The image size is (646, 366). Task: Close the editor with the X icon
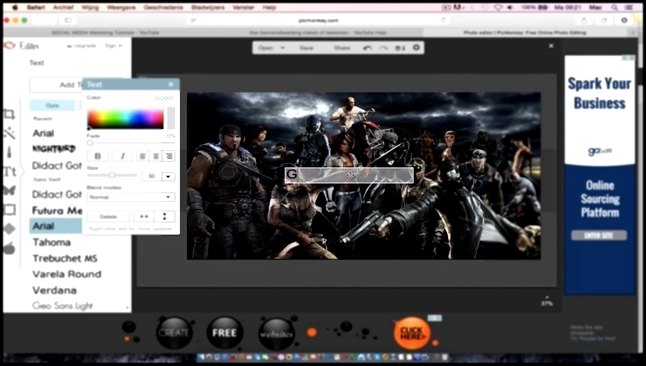point(551,46)
